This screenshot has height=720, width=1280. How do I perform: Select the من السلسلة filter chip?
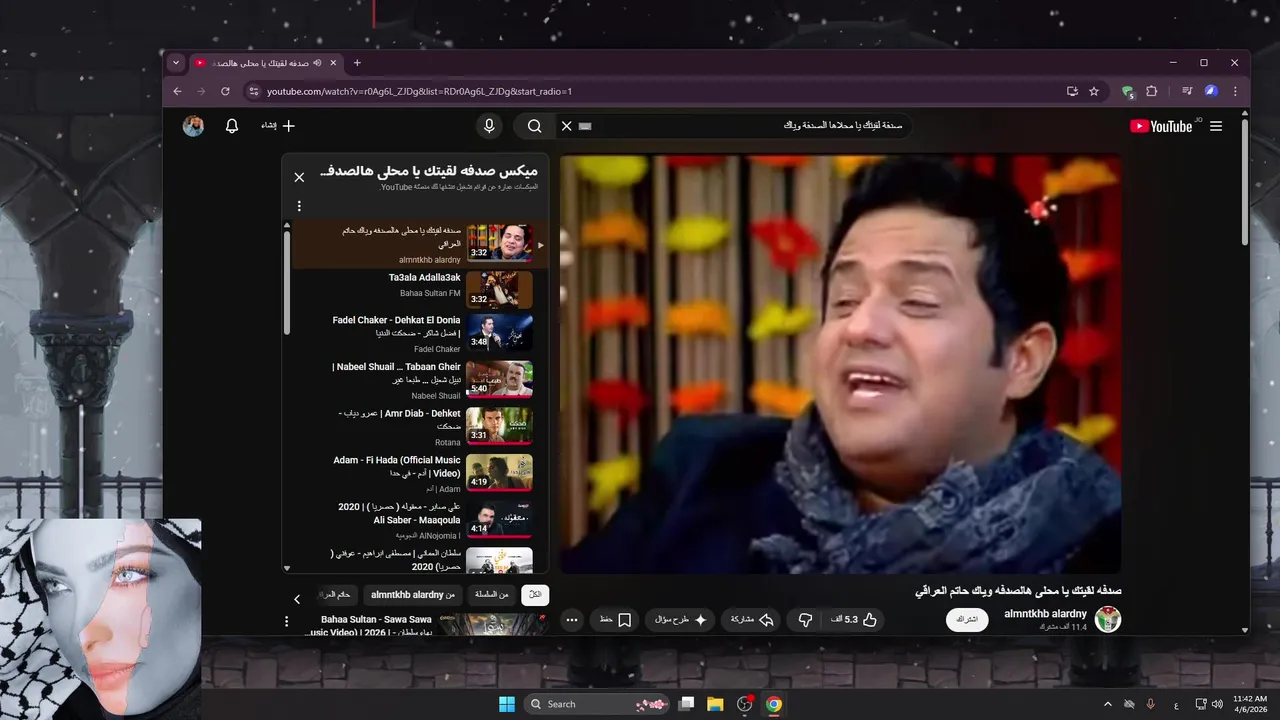pyautogui.click(x=491, y=595)
